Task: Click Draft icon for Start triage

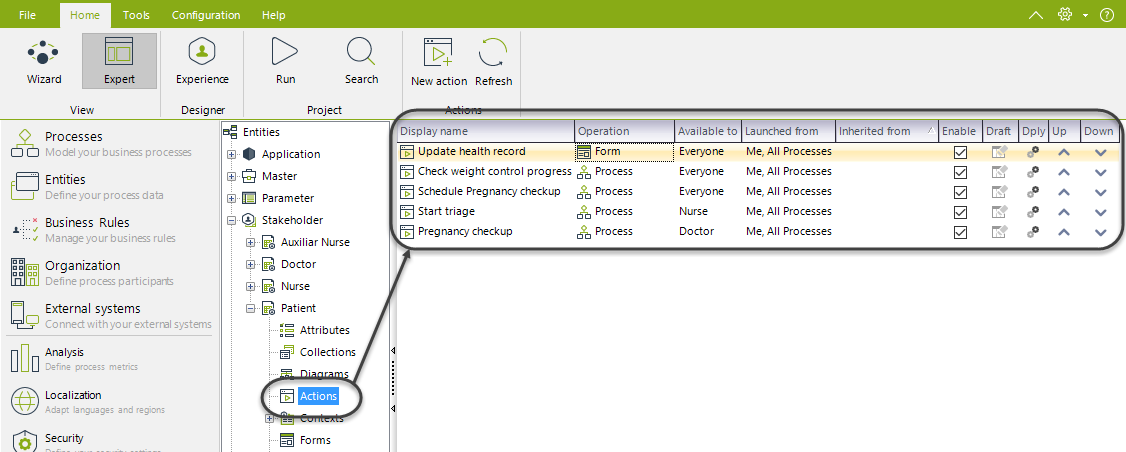Action: pyautogui.click(x=999, y=212)
